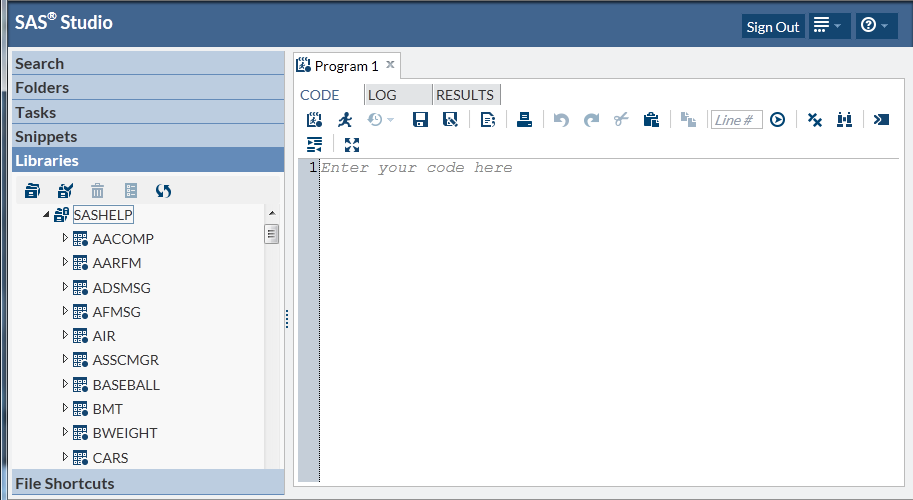Screen dimensions: 913x500
Task: Click the Maximize view expand icon
Action: (352, 144)
